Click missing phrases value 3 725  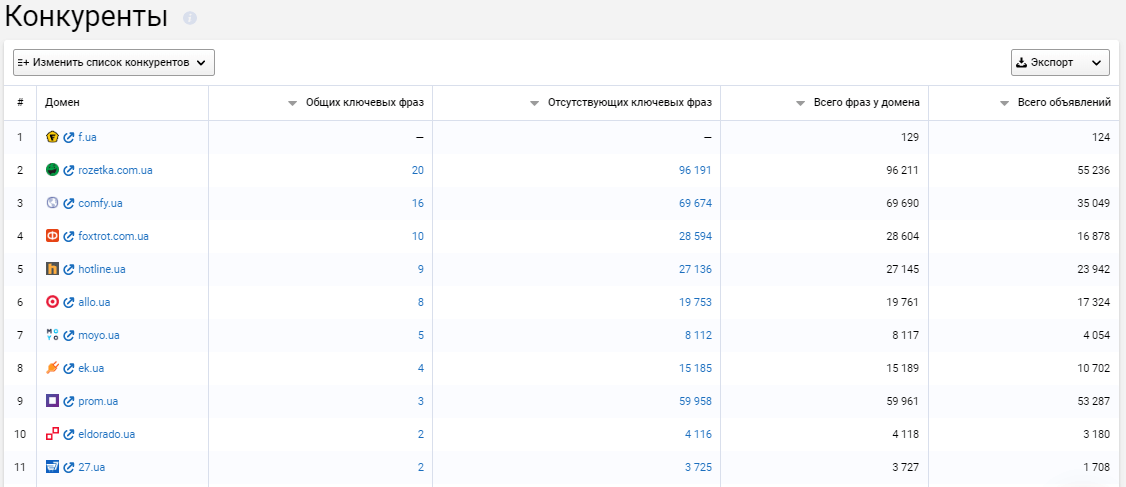698,468
